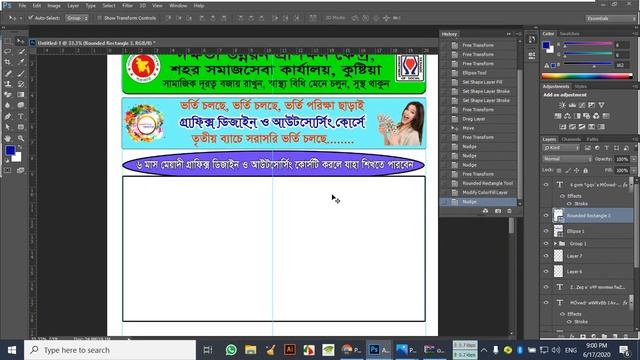This screenshot has width=640, height=360.
Task: Select the Zoom tool
Action: pos(20,138)
